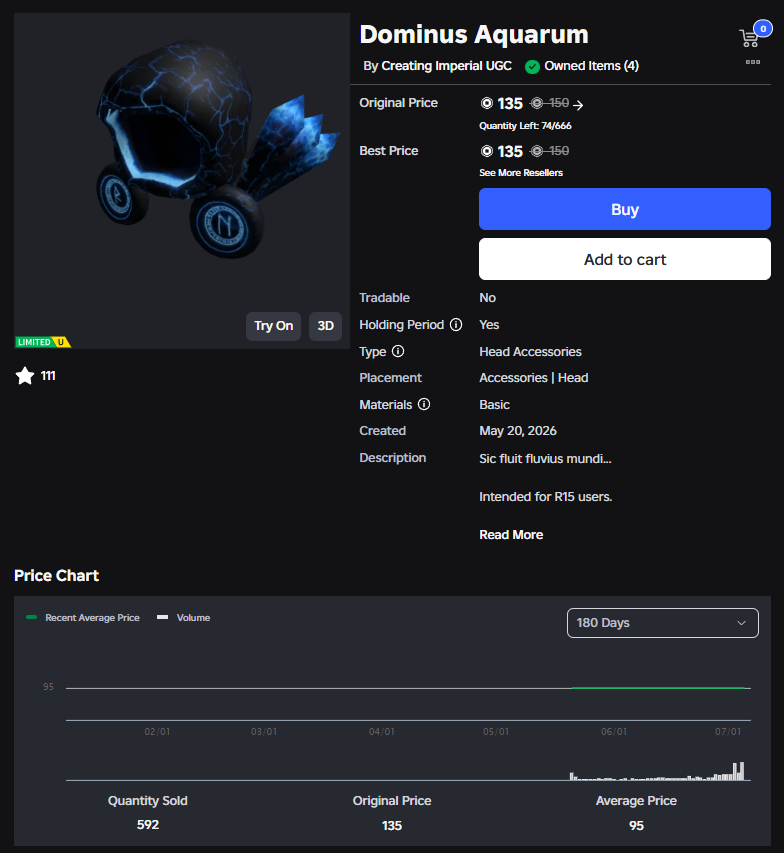The image size is (784, 853).
Task: Click the Try On button
Action: coord(273,326)
